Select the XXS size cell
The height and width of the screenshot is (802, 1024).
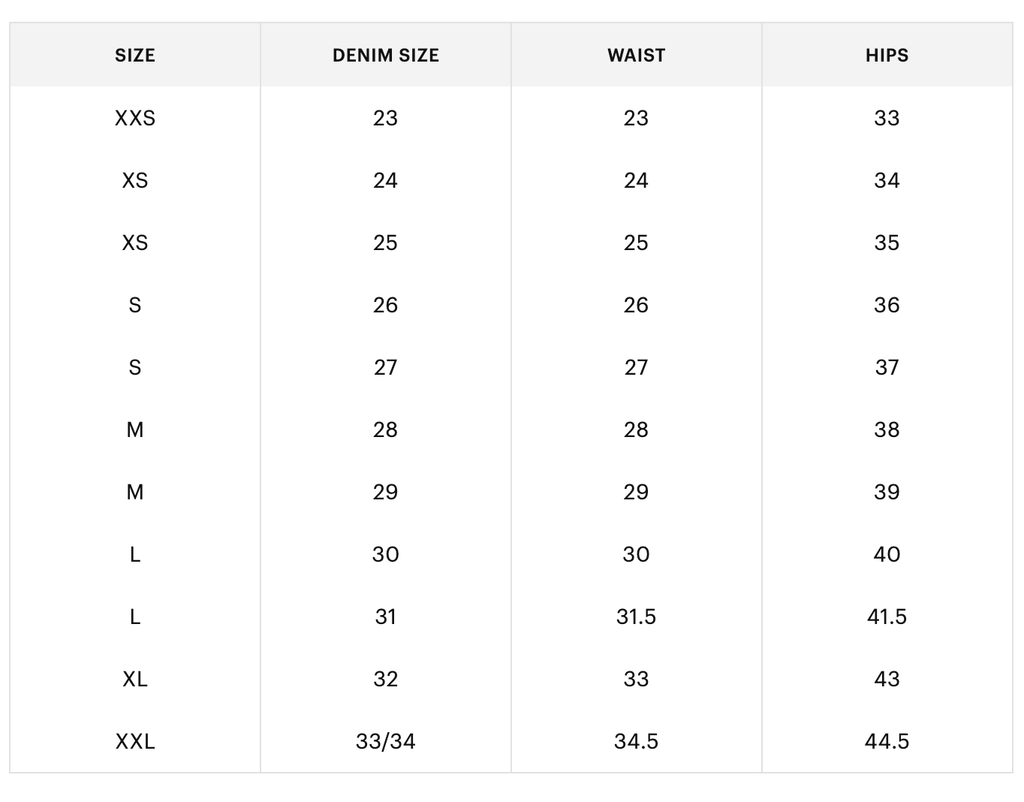(x=135, y=118)
